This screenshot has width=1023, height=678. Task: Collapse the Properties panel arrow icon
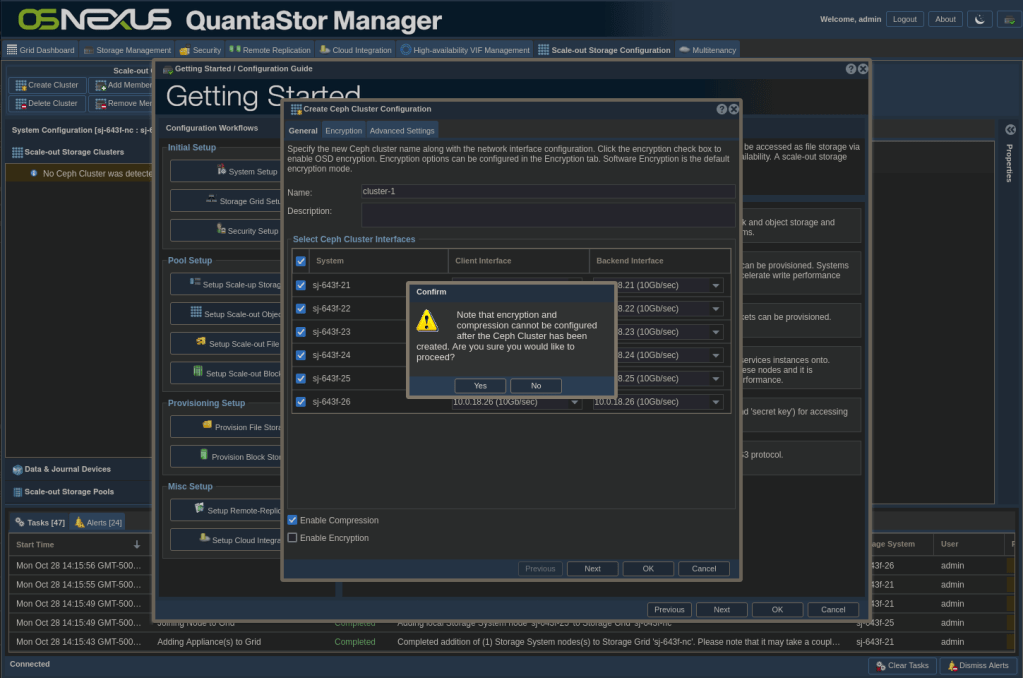pos(1010,129)
